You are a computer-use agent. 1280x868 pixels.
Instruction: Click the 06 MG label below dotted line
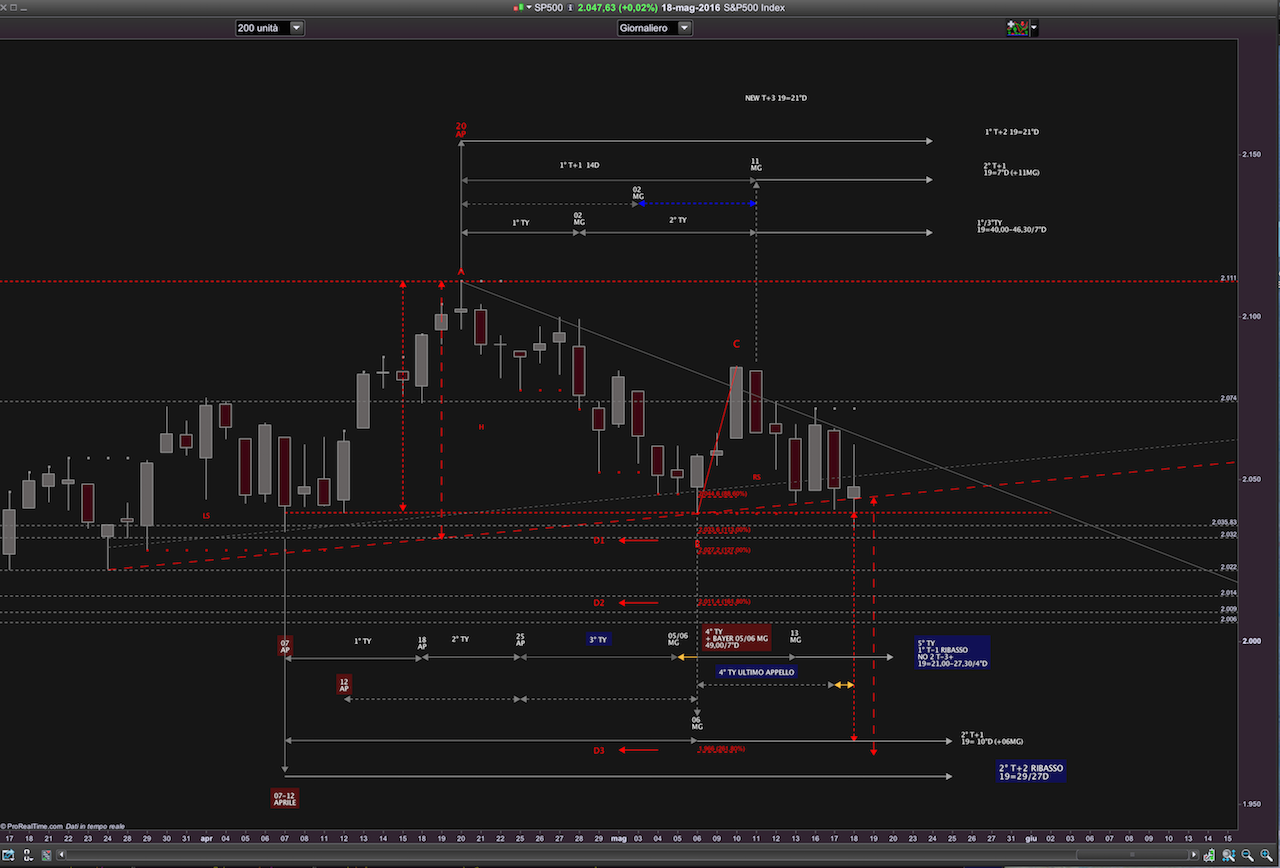697,723
